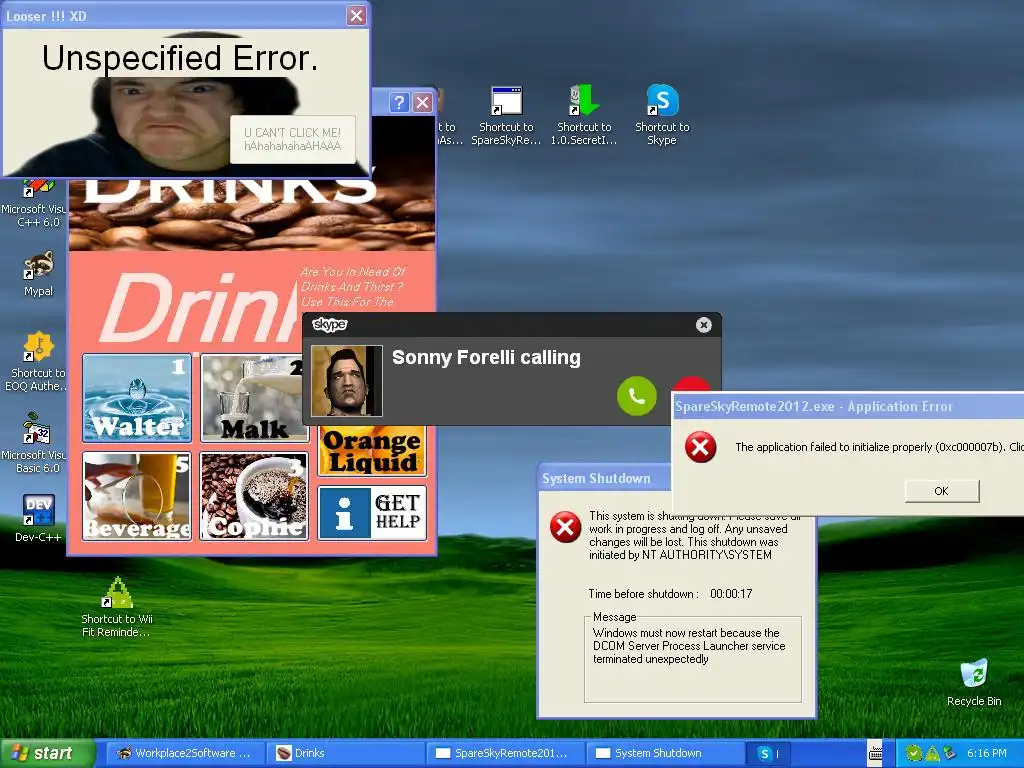Switch to Drinks taskbar item
The height and width of the screenshot is (768, 1024).
tap(345, 753)
